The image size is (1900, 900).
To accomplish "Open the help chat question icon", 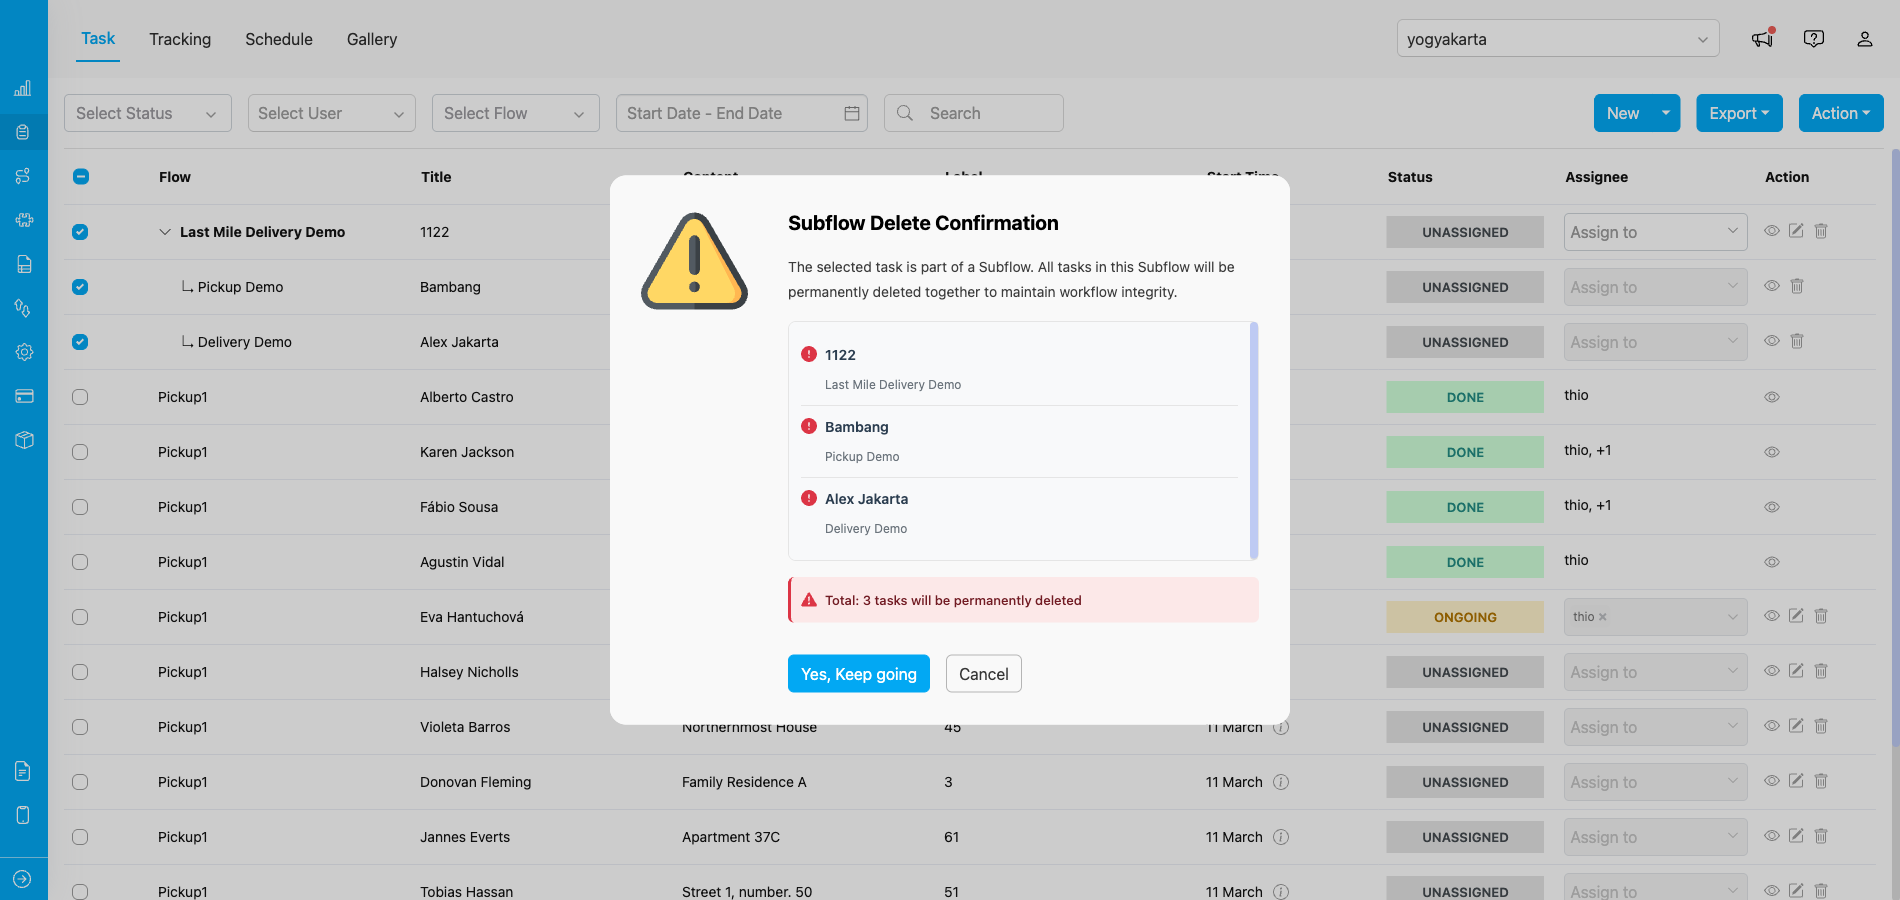I will [x=1814, y=38].
